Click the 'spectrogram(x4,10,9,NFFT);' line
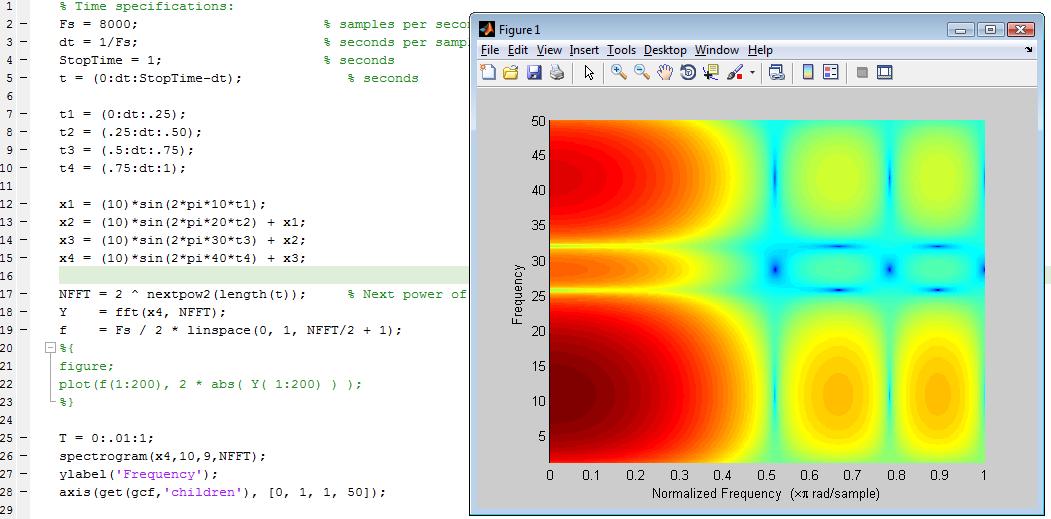 pyautogui.click(x=162, y=456)
